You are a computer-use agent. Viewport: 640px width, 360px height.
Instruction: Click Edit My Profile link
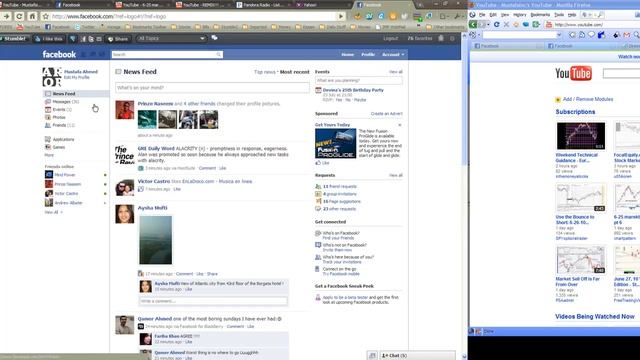pos(76,77)
